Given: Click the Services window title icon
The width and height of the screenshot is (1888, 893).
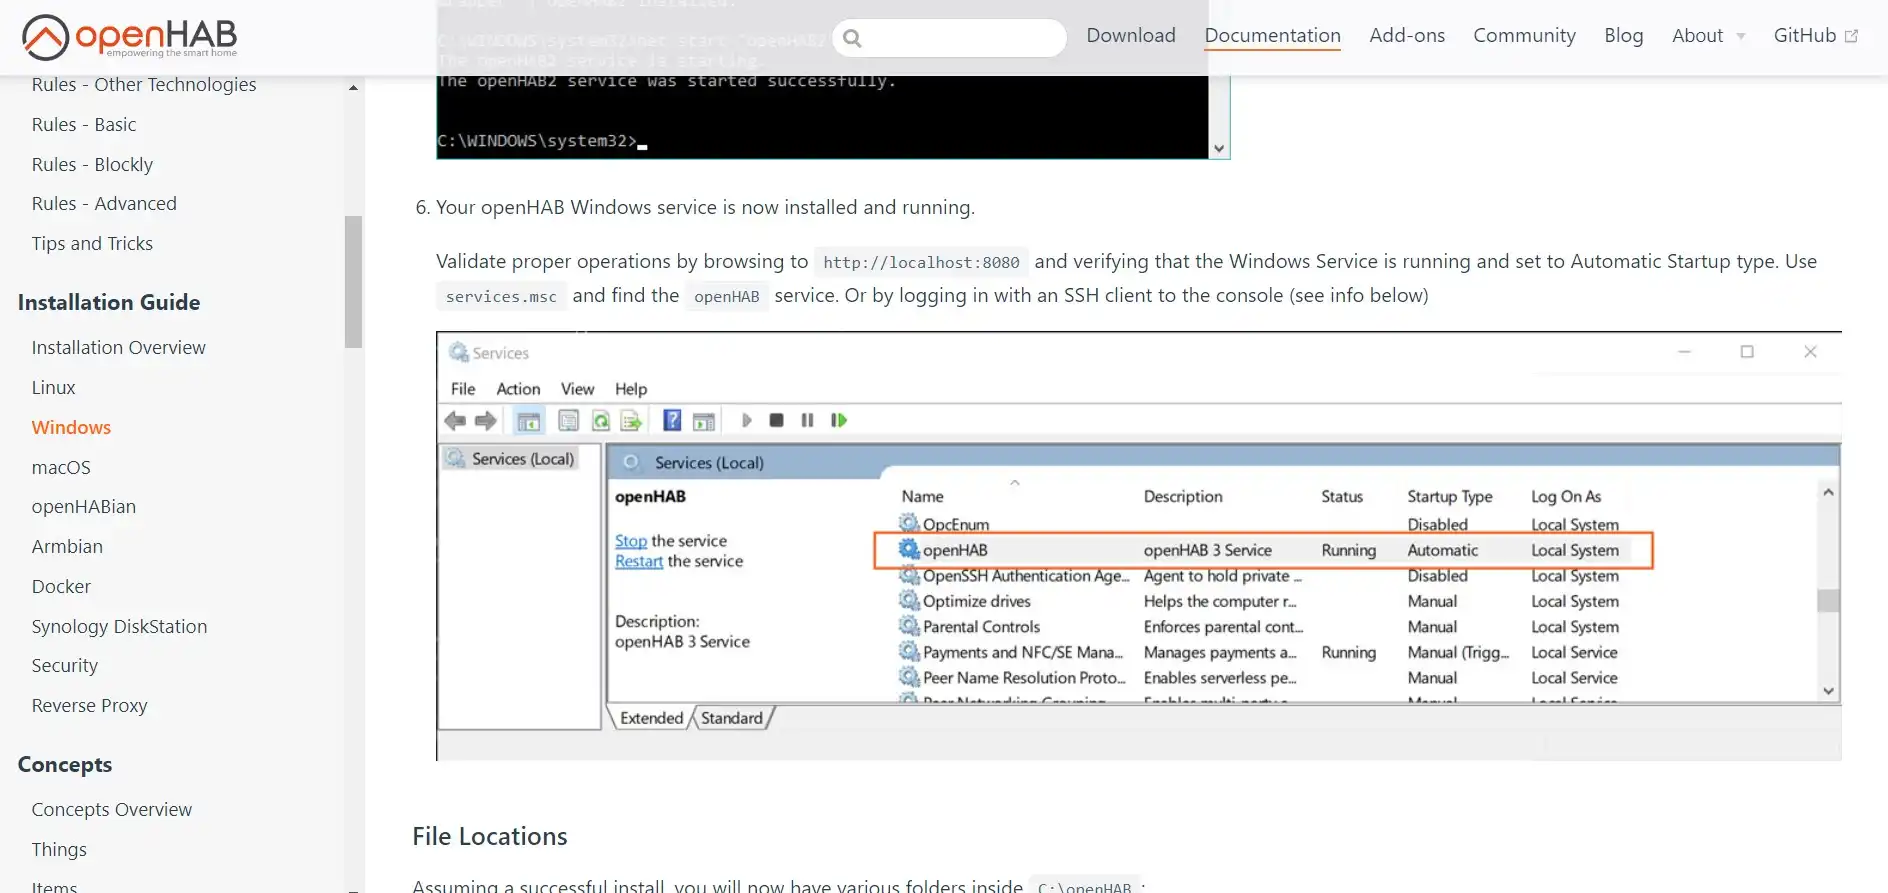Looking at the screenshot, I should [x=459, y=352].
